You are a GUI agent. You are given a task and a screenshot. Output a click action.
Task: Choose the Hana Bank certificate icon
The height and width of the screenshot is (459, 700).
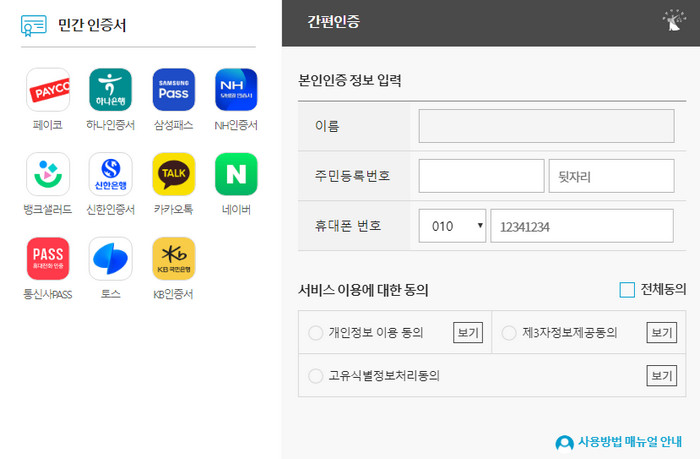click(110, 90)
